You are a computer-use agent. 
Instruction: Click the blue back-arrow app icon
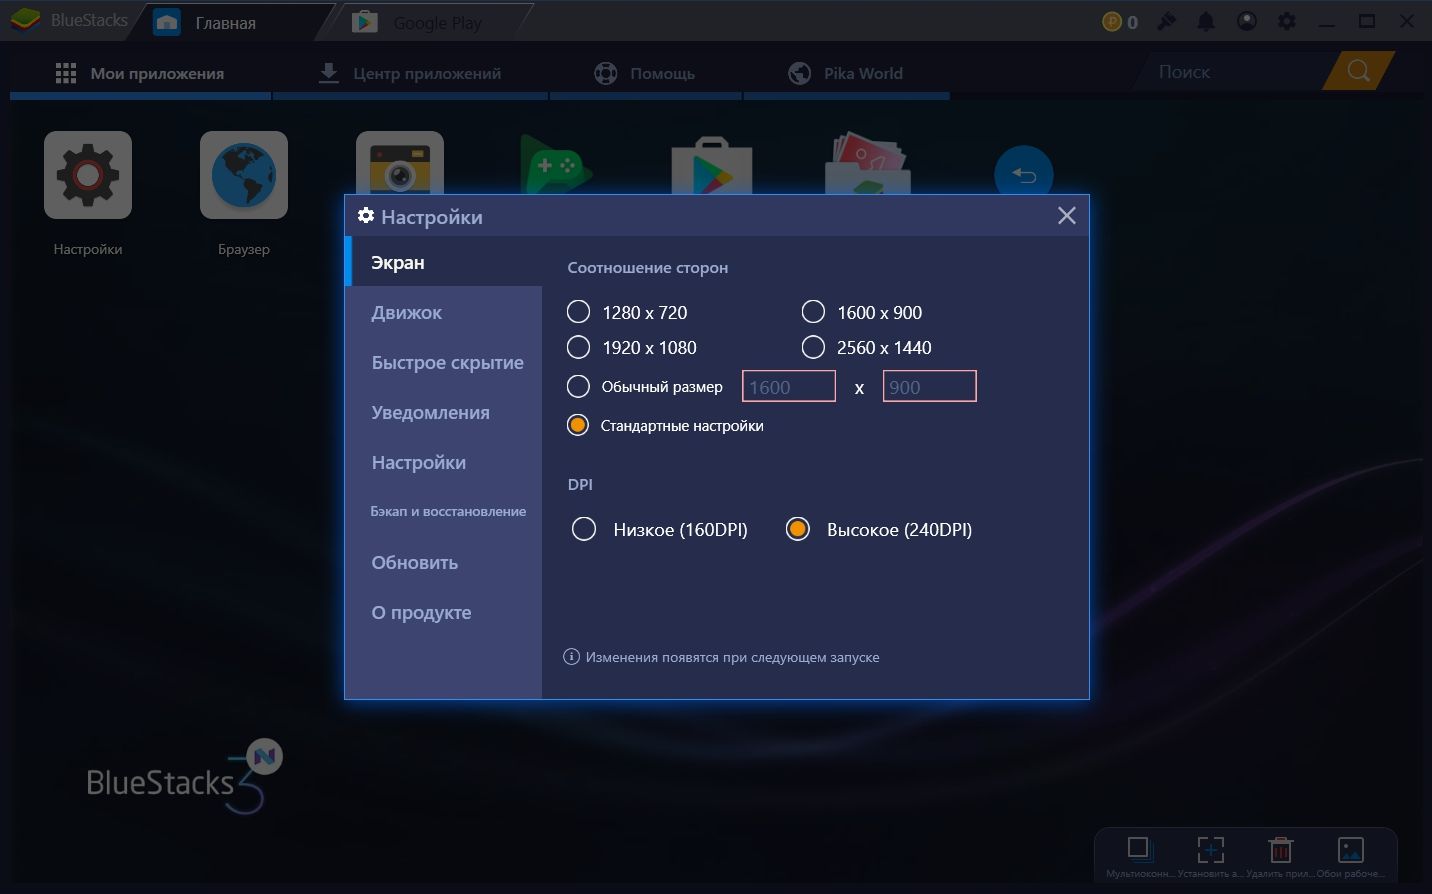1024,171
